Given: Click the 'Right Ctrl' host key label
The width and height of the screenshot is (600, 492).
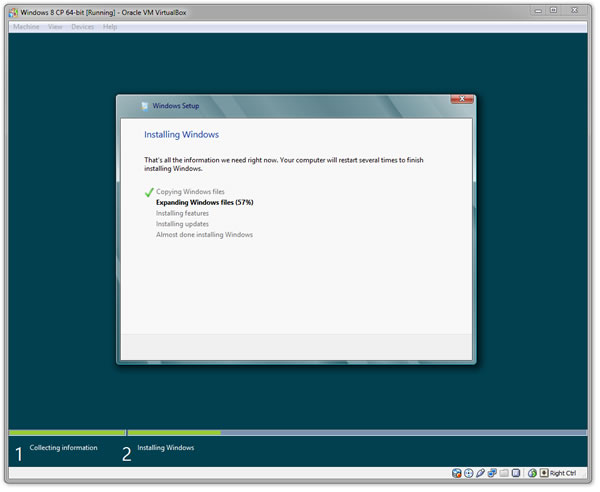Looking at the screenshot, I should [x=562, y=473].
